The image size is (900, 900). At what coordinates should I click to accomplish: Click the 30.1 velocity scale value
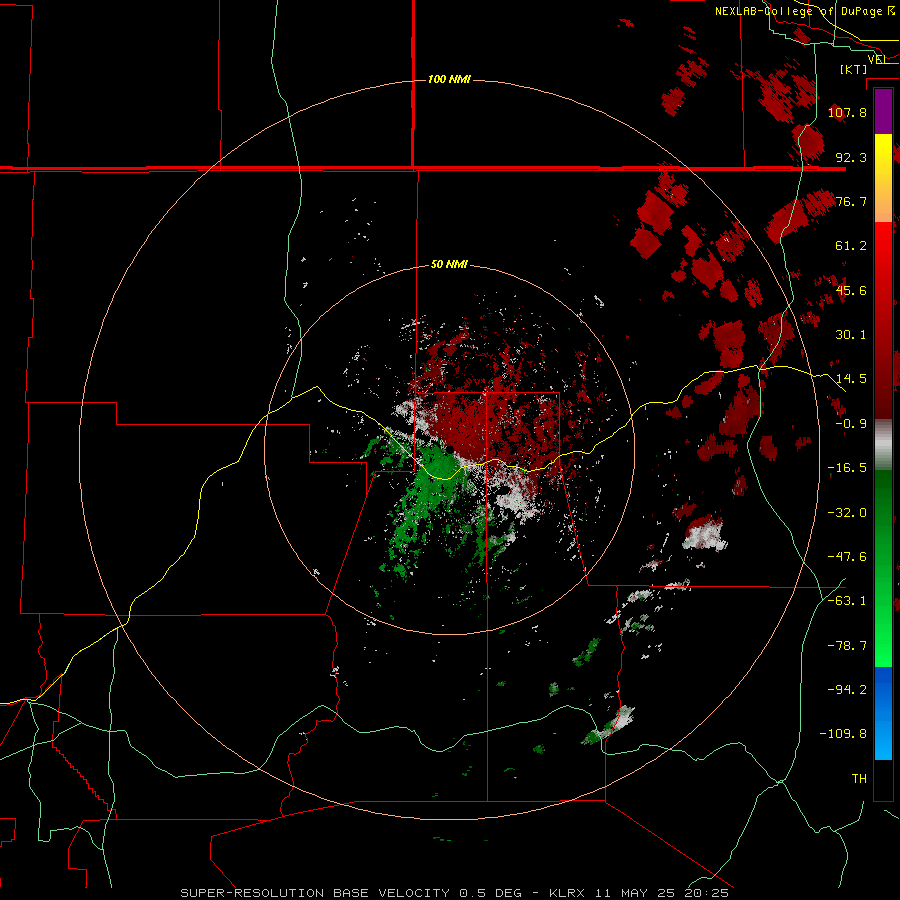pos(851,335)
